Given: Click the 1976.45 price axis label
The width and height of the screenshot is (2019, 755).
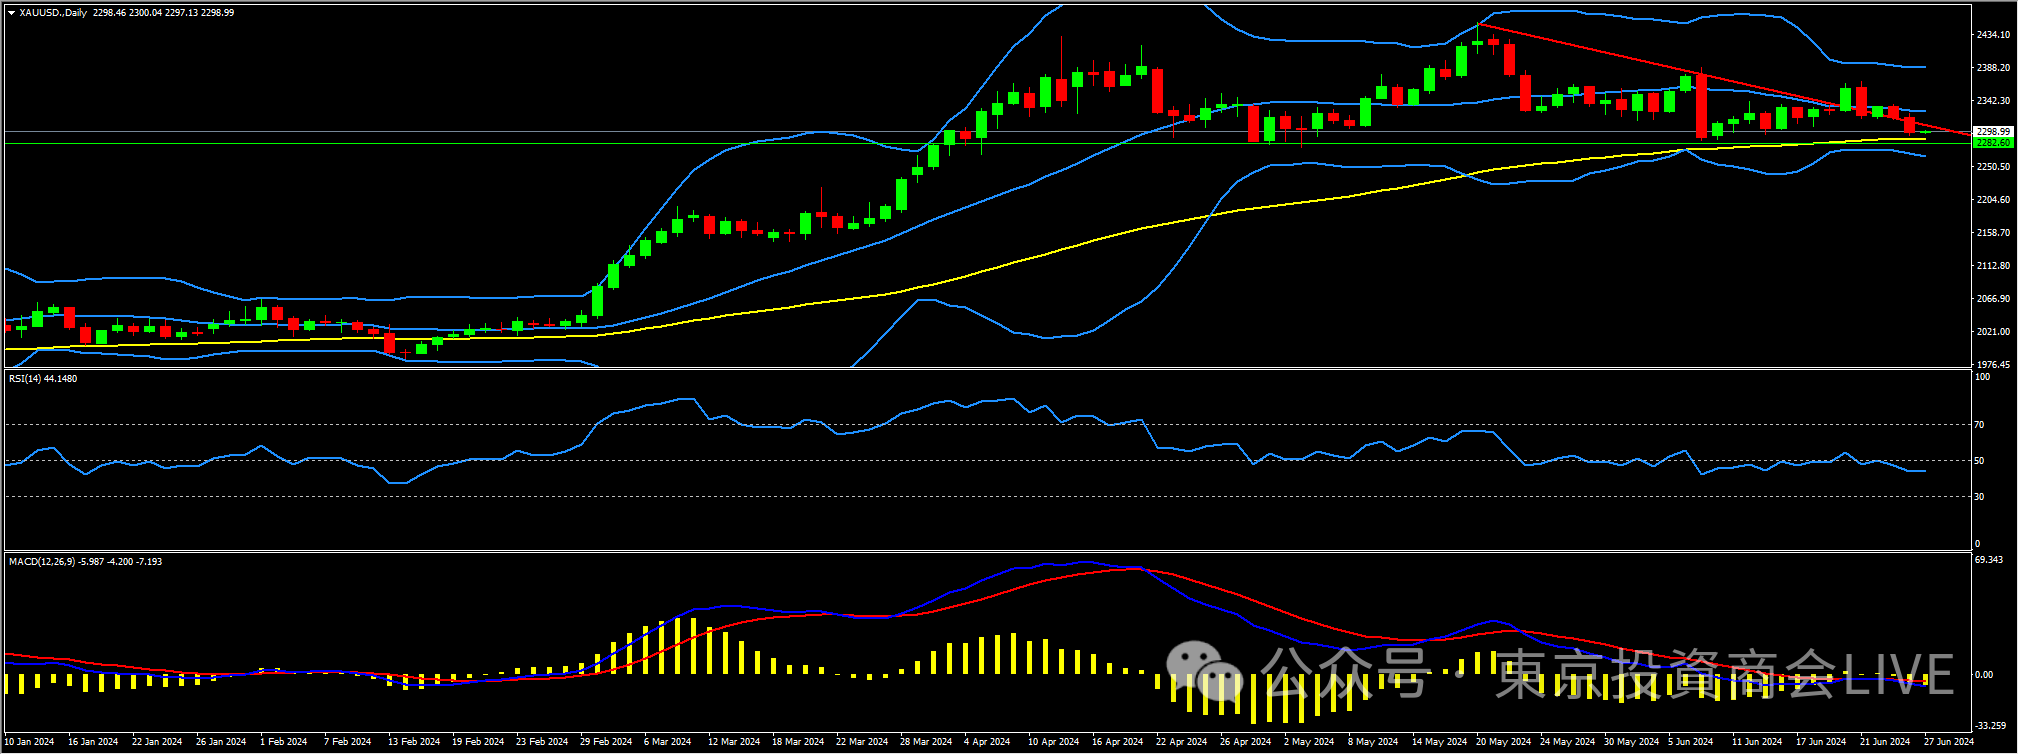Looking at the screenshot, I should pyautogui.click(x=1993, y=365).
